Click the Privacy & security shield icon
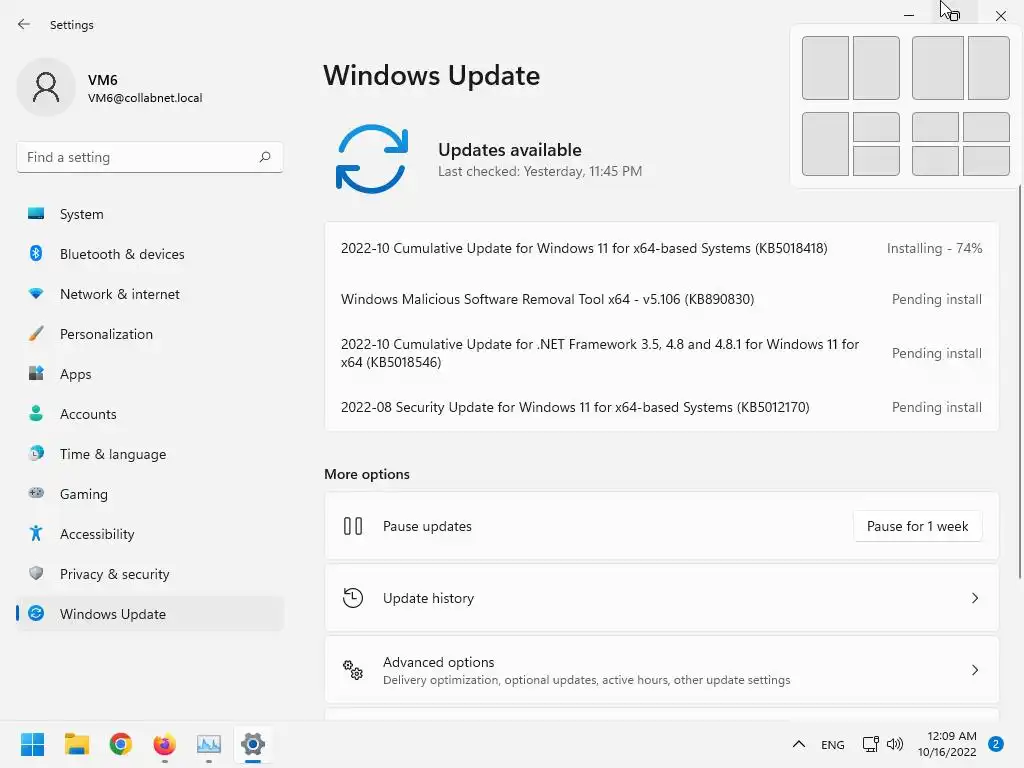 coord(36,573)
